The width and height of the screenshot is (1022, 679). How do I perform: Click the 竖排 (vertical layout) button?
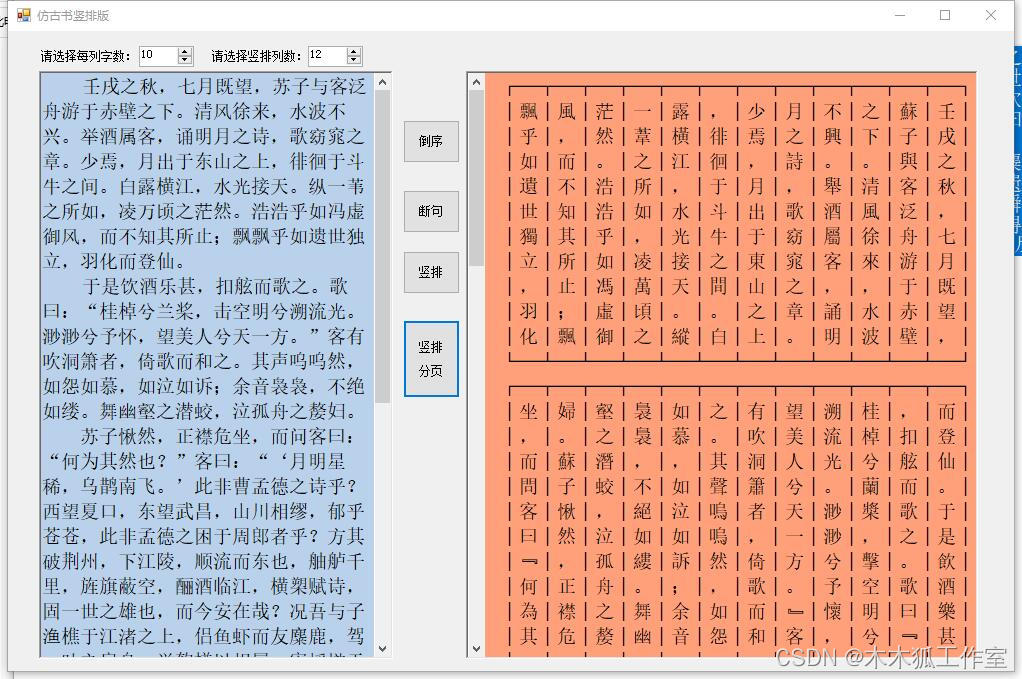click(431, 272)
